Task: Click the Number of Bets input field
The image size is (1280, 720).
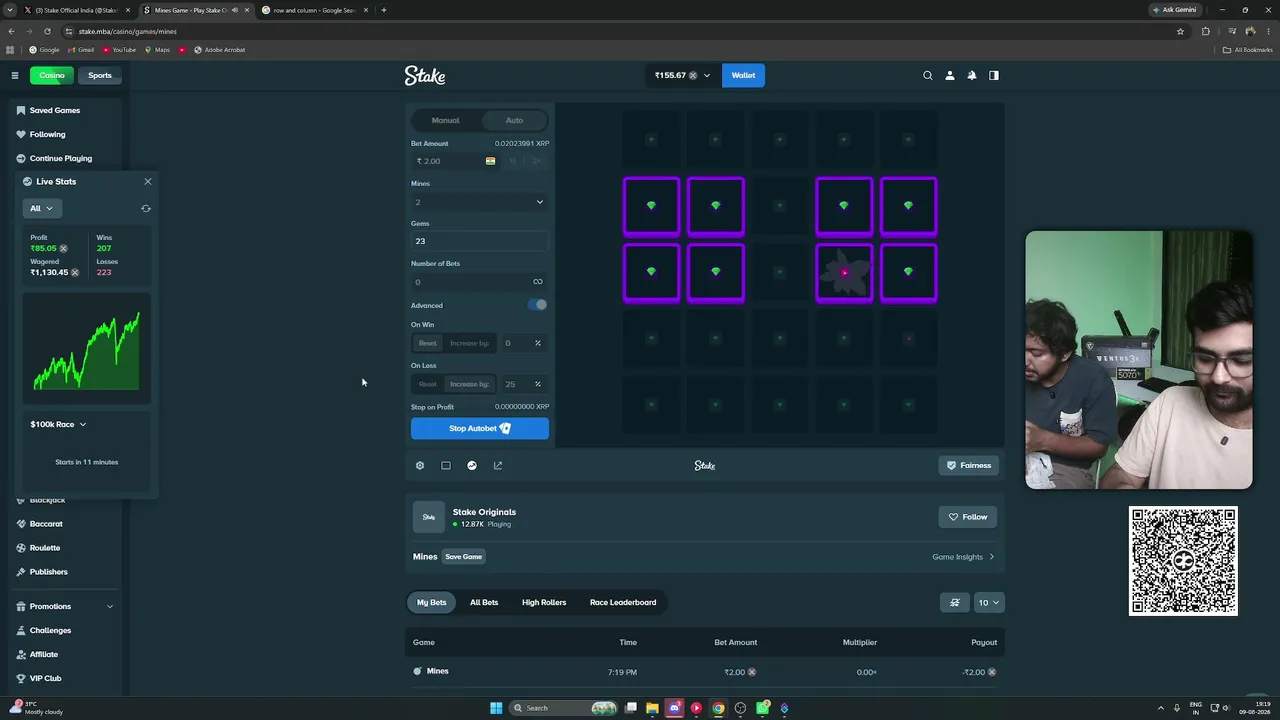Action: pyautogui.click(x=480, y=282)
